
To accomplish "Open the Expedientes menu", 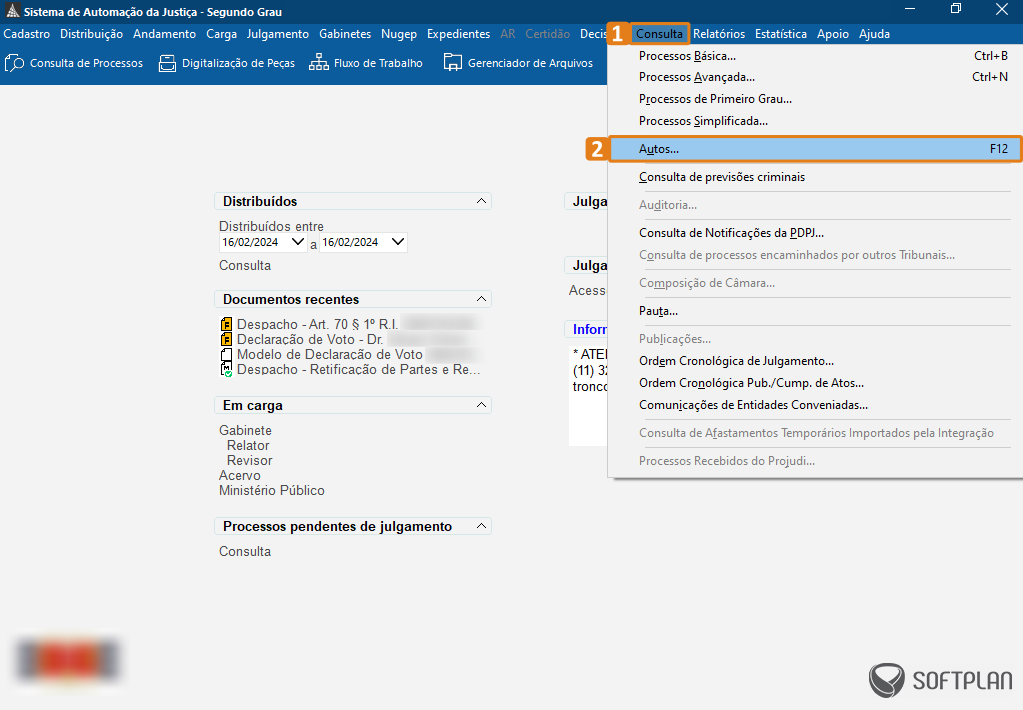I will click(459, 34).
